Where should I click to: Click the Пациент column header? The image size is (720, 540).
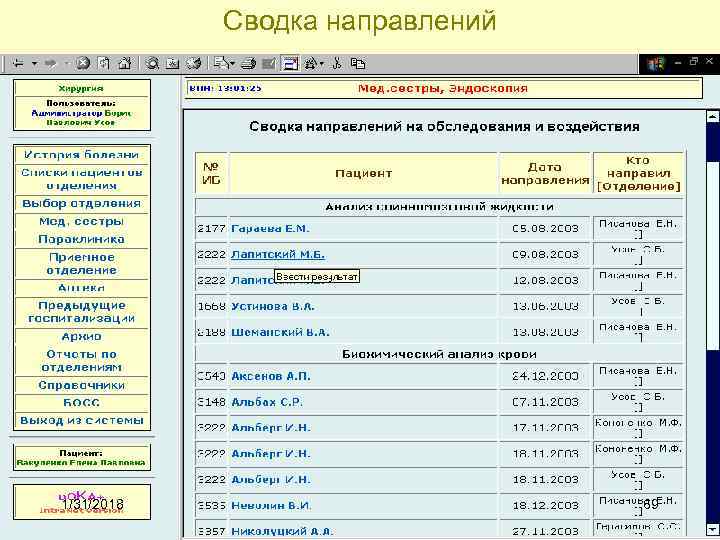[363, 173]
